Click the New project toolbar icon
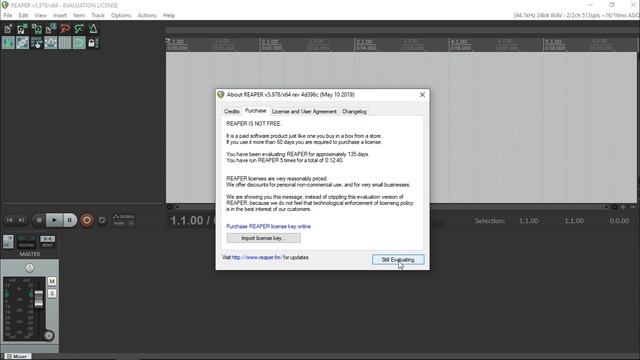 tap(8, 29)
